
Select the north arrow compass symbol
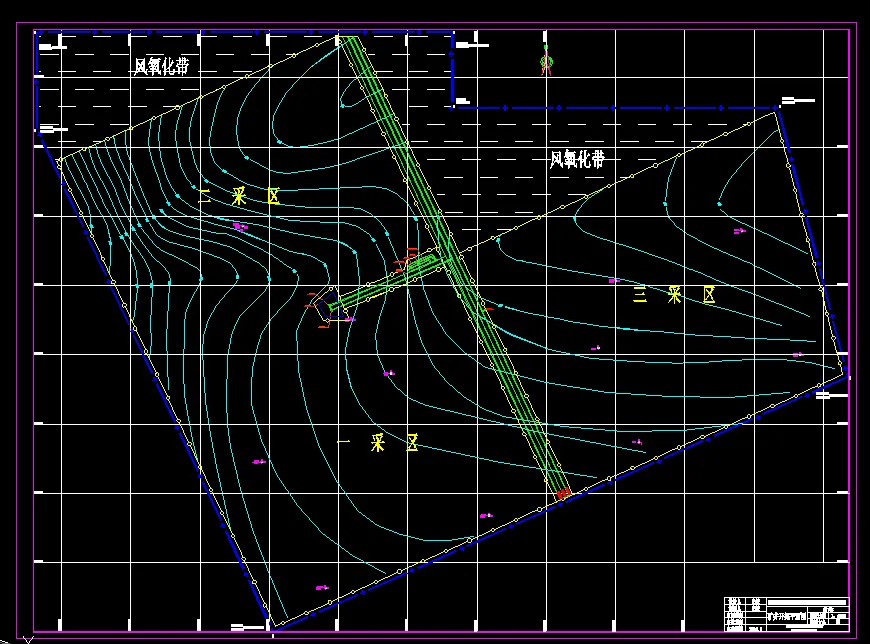547,60
